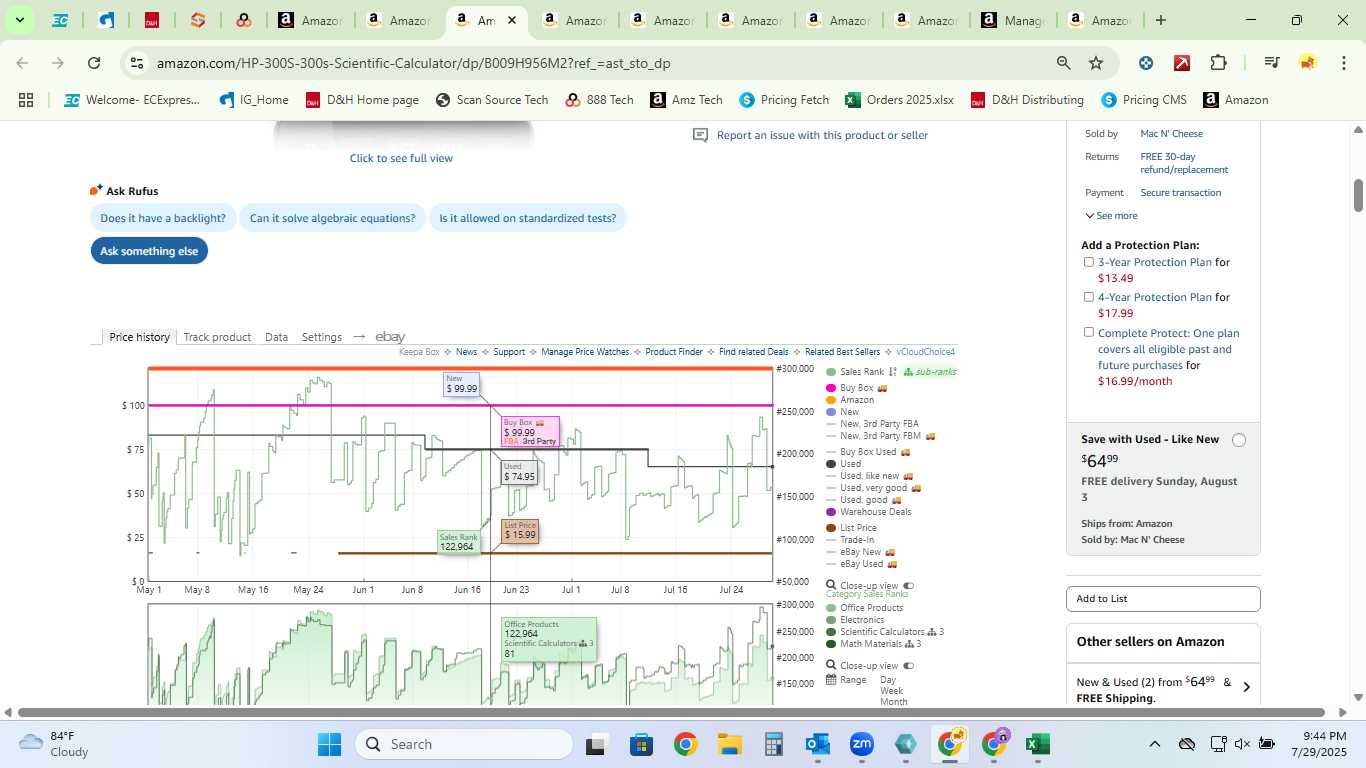Click the Report an issue speech icon
Screen dimensions: 1366x768
click(701, 135)
